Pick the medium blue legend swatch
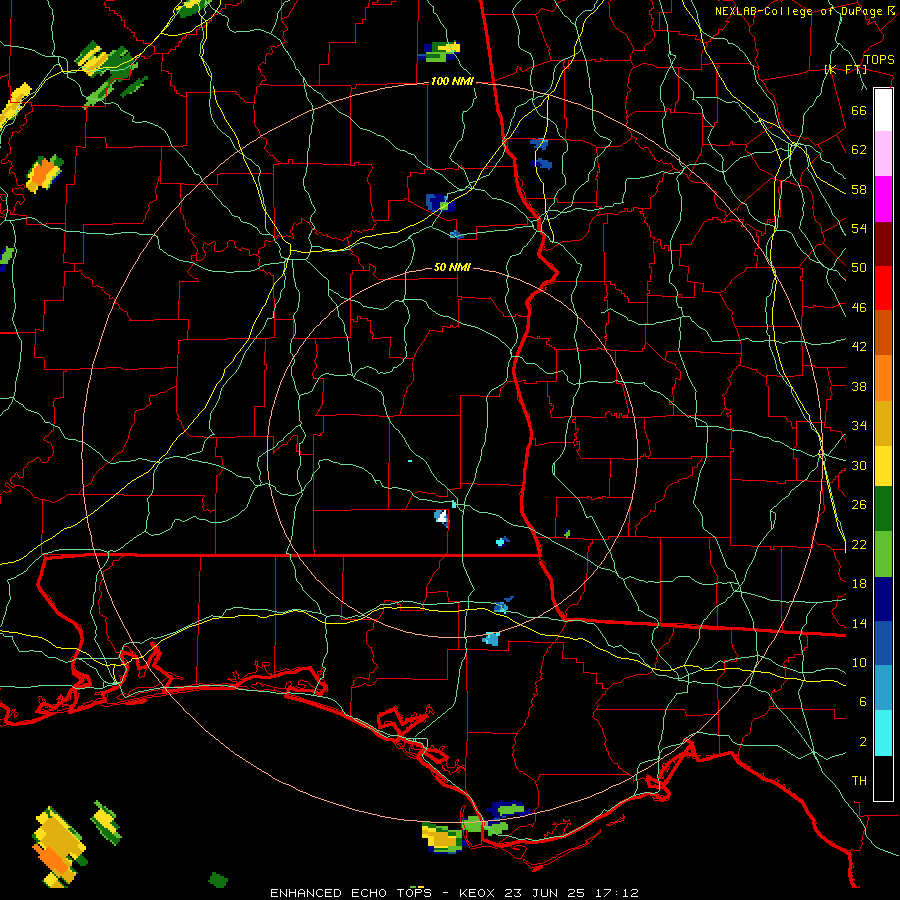This screenshot has height=900, width=900. pos(883,643)
